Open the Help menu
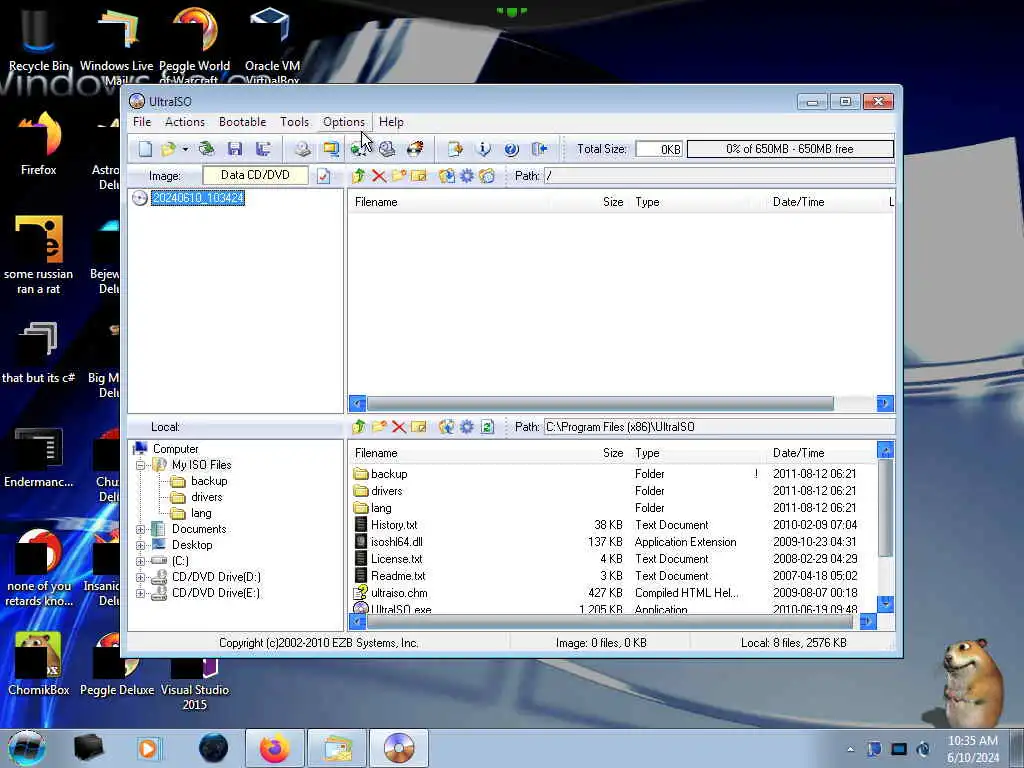The width and height of the screenshot is (1024, 768). [x=391, y=122]
